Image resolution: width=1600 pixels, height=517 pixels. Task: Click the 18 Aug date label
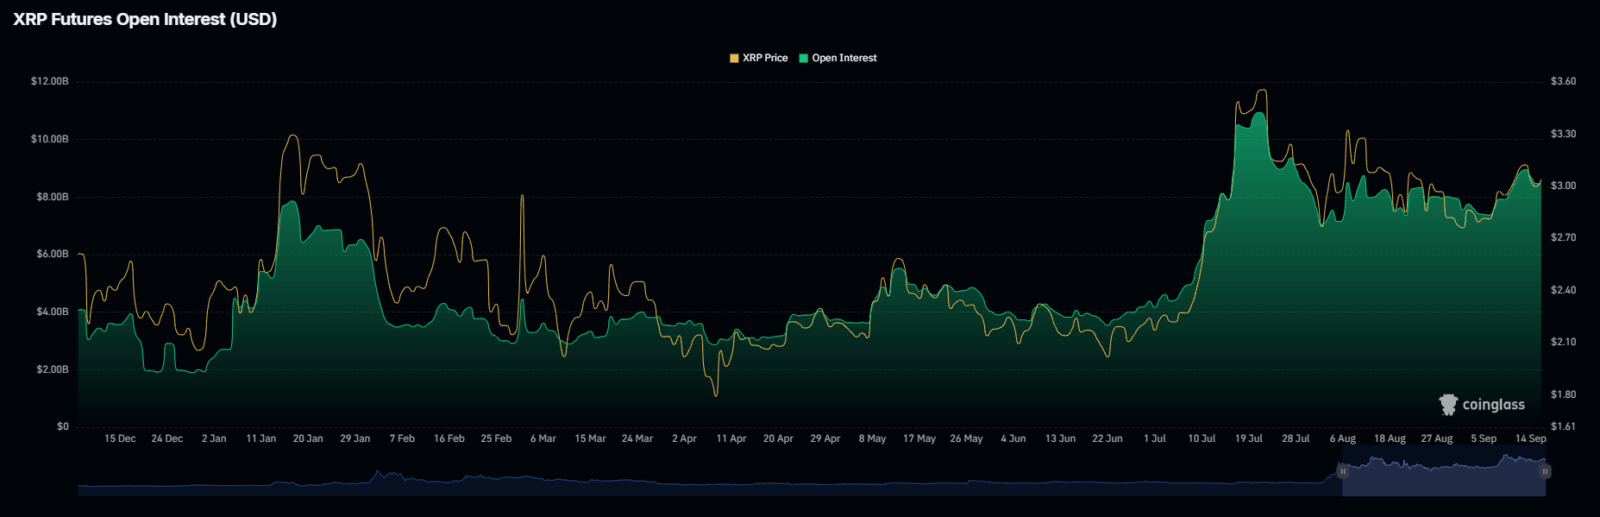(x=1390, y=439)
